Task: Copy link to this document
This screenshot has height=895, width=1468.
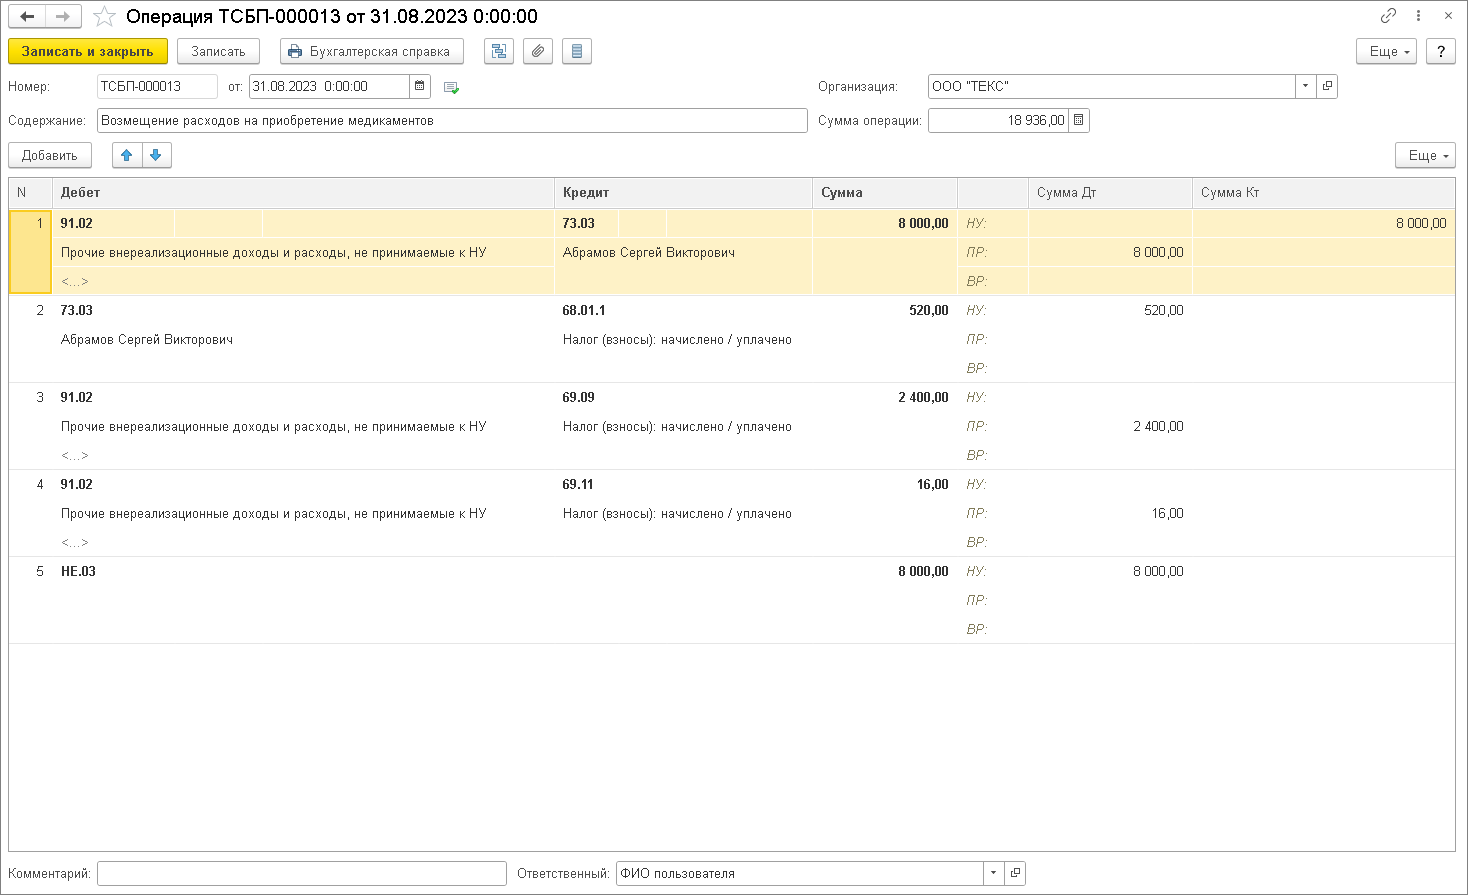Action: pos(1388,16)
